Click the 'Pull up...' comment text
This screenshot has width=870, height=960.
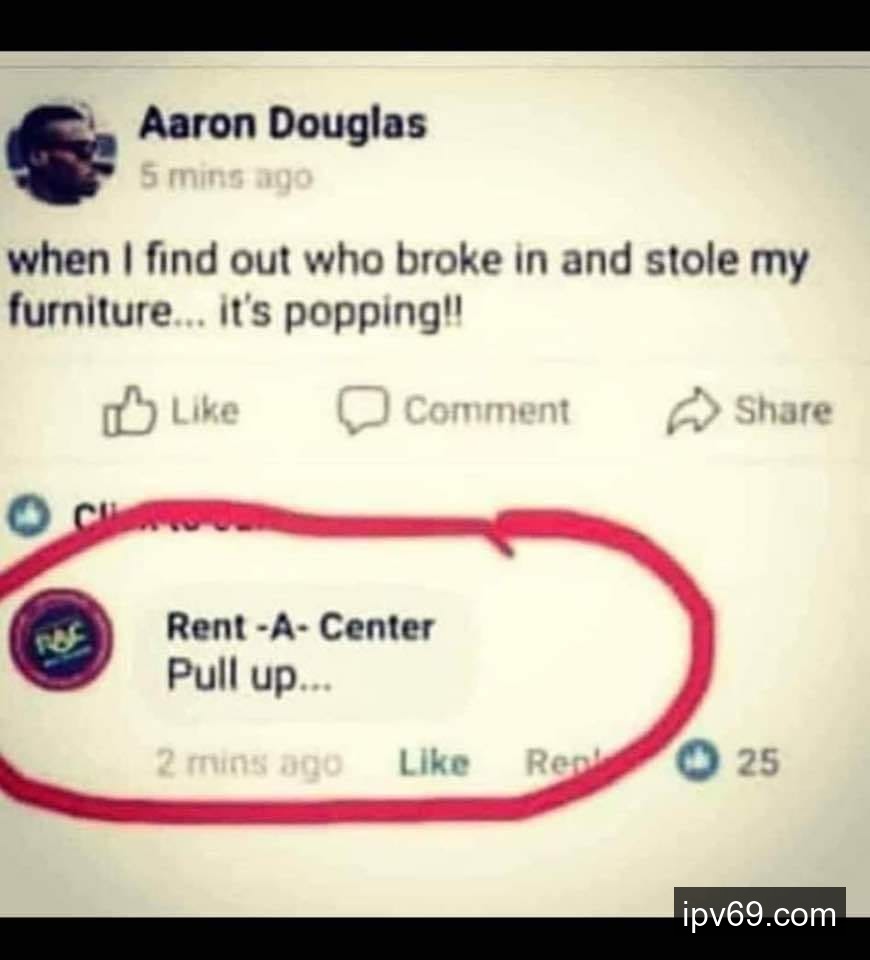[249, 676]
